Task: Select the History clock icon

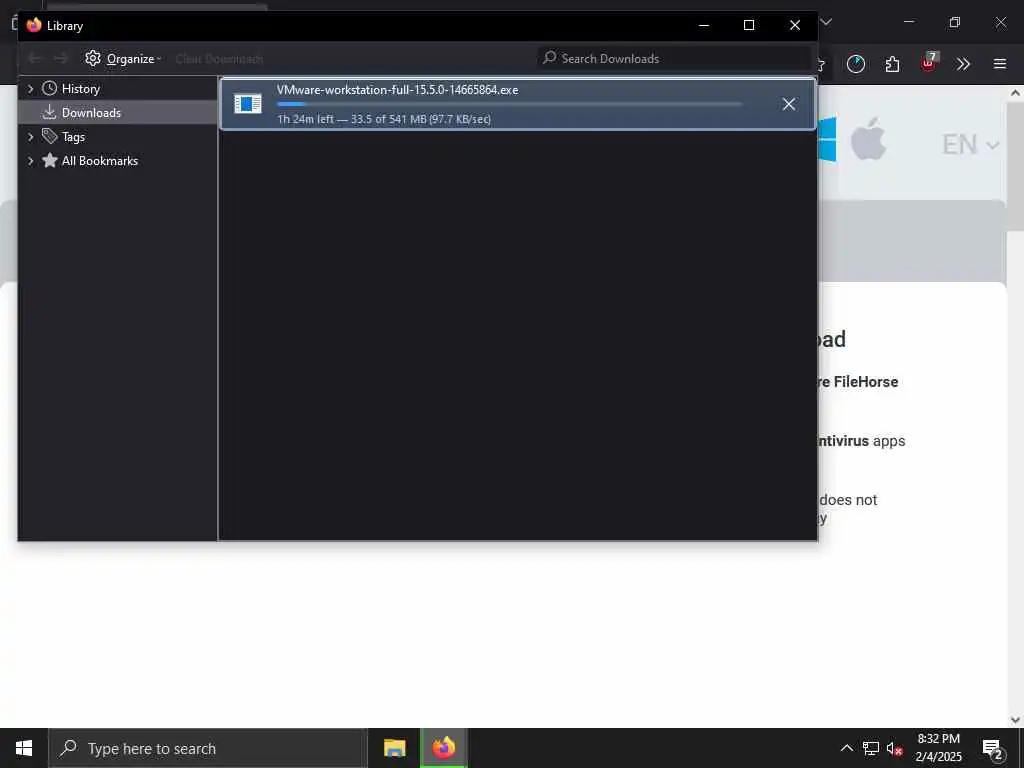Action: pos(50,88)
